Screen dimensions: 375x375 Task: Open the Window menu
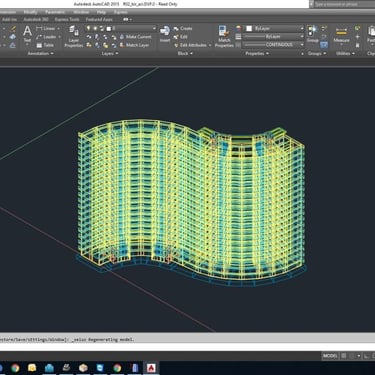click(81, 12)
